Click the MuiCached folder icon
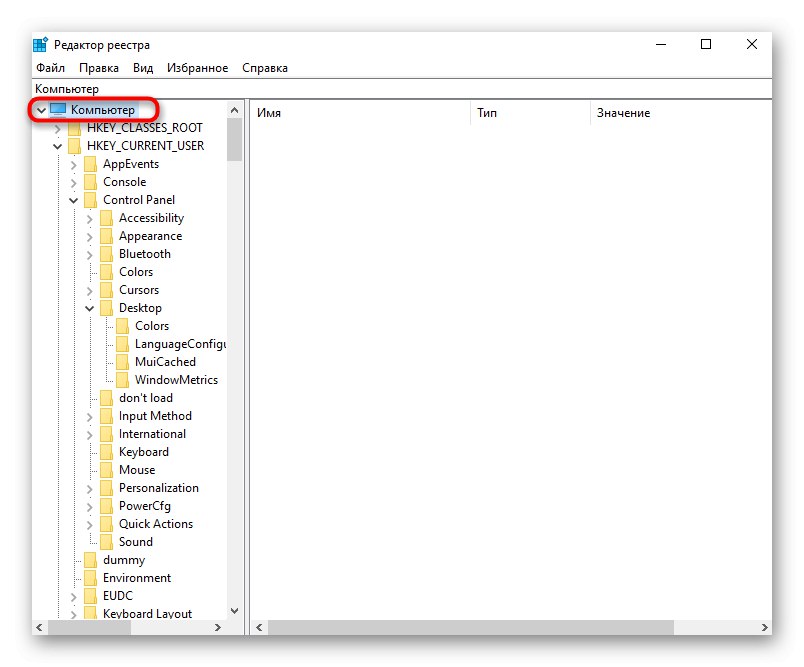This screenshot has height=667, width=804. tap(123, 362)
